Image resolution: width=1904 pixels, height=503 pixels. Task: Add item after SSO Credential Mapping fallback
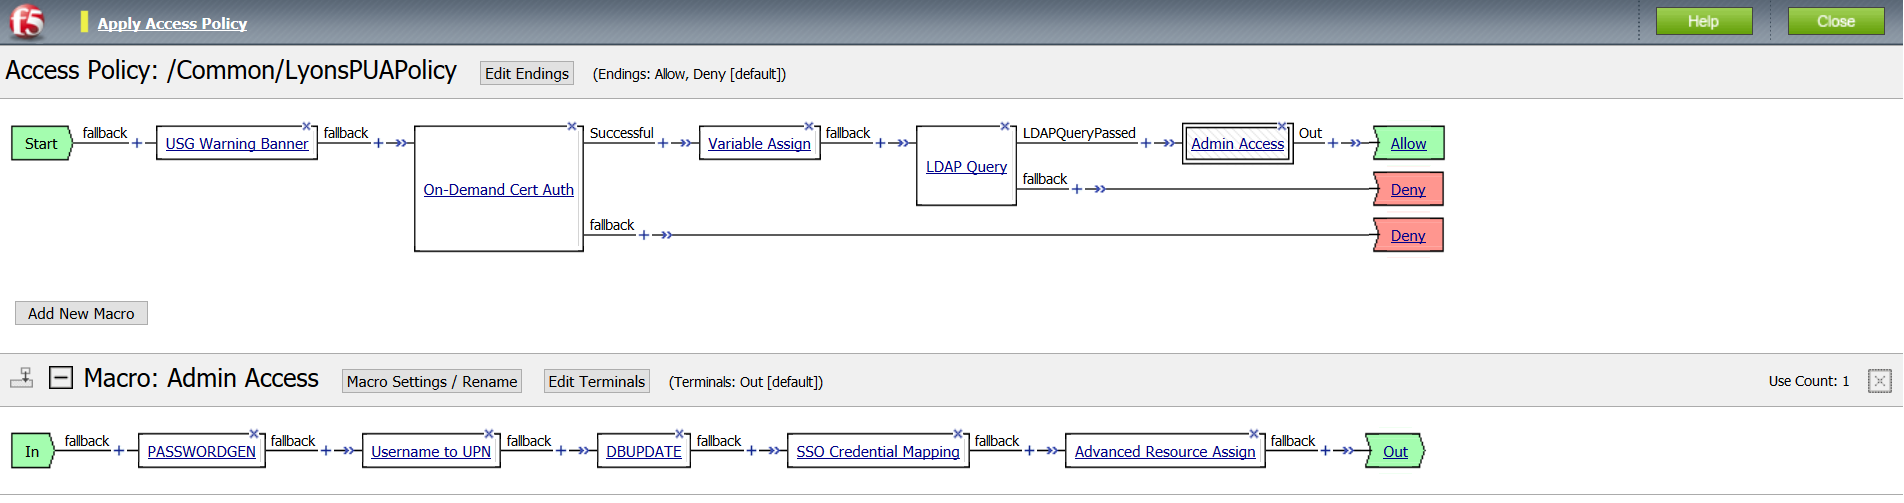click(x=1029, y=451)
